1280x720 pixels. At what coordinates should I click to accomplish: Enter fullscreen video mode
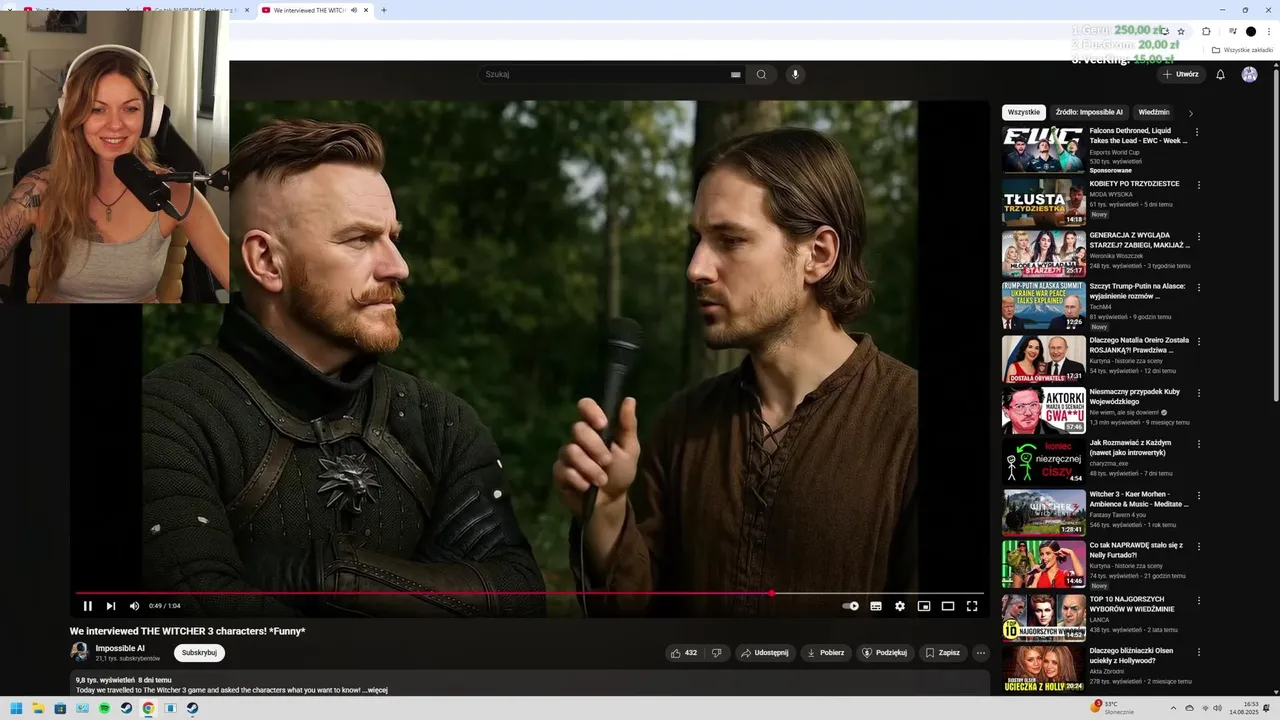pyautogui.click(x=972, y=606)
